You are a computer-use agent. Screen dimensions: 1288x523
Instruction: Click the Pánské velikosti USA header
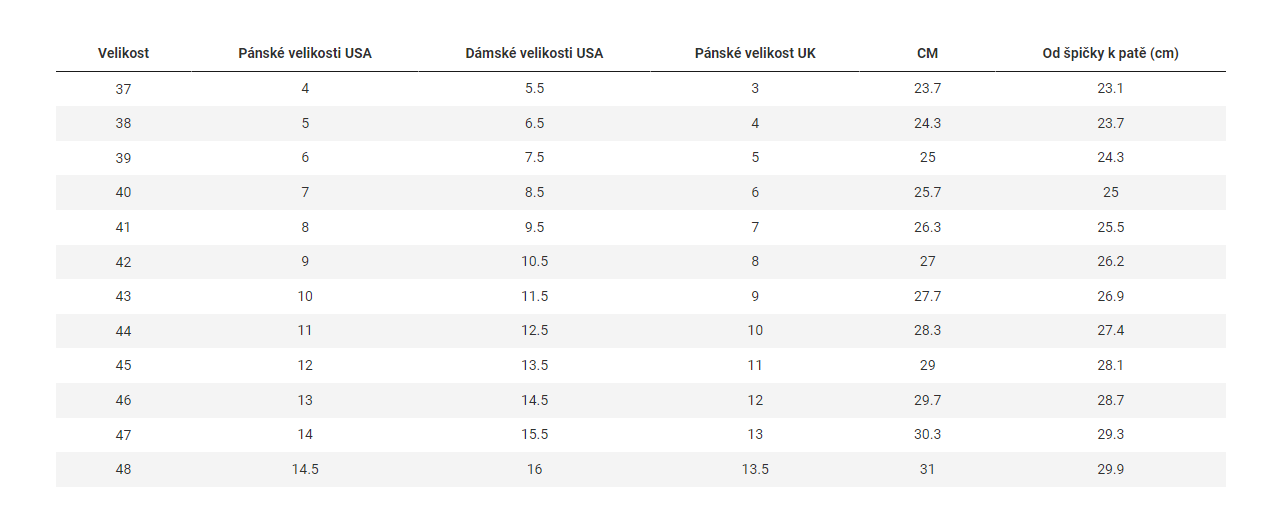(305, 53)
